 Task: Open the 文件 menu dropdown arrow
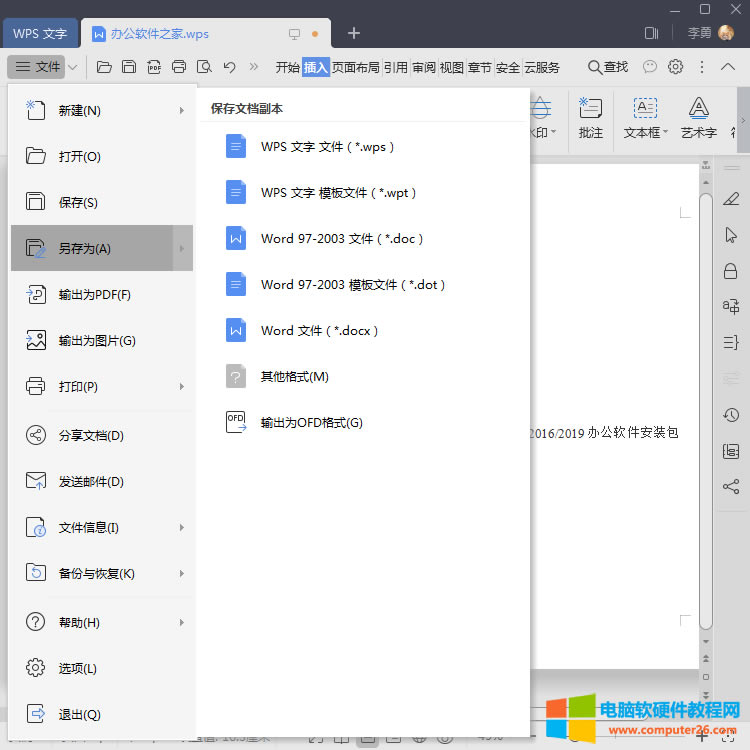coord(74,67)
